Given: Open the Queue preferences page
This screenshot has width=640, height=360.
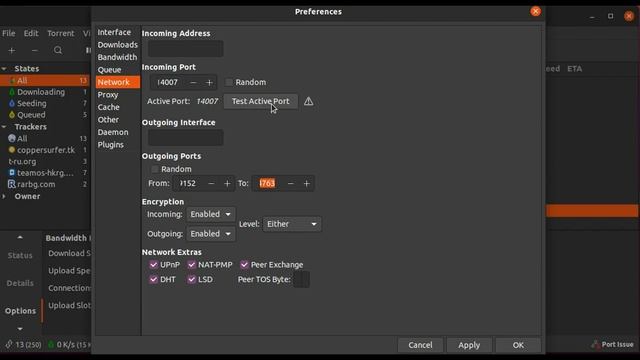Looking at the screenshot, I should (109, 70).
